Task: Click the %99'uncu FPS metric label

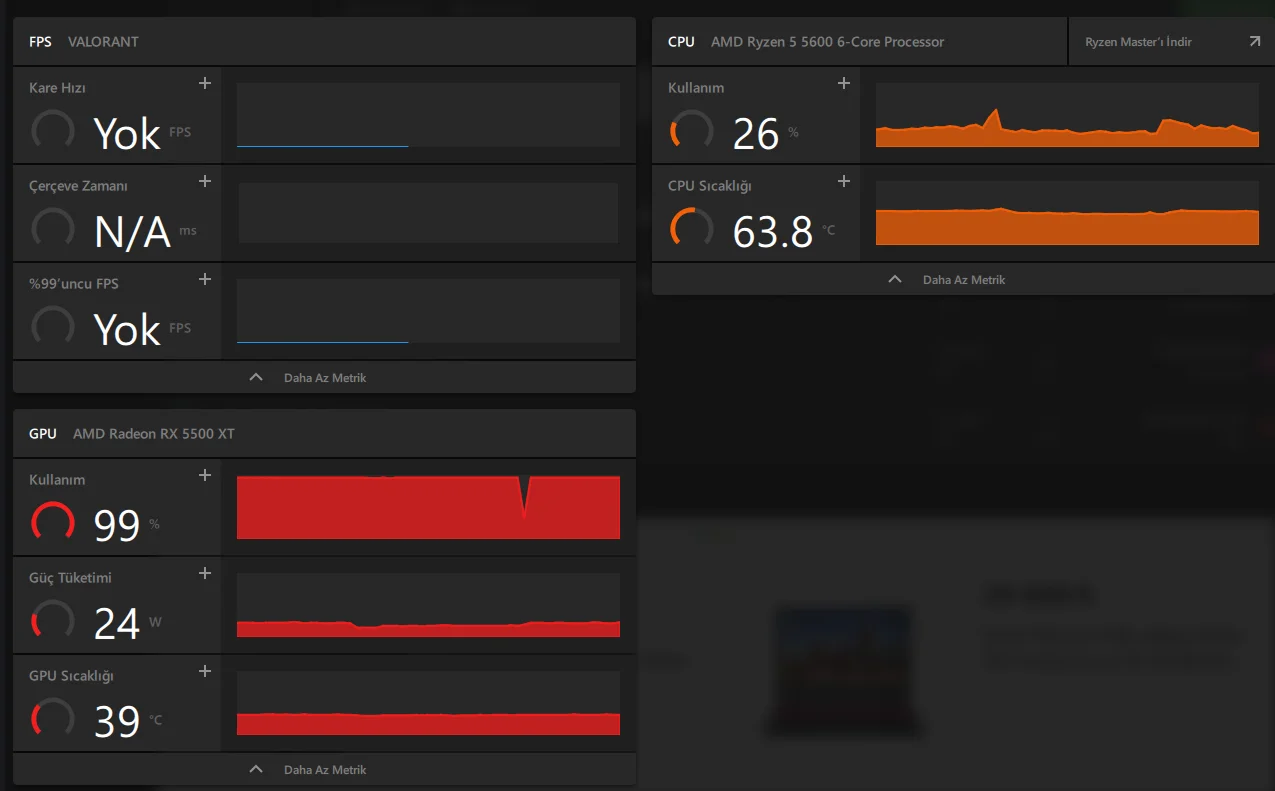Action: point(74,284)
